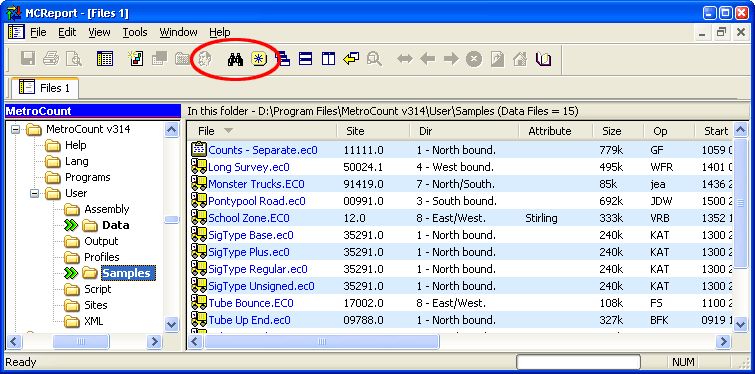Click the greyed magnifier zoom icon
755x374 pixels.
tap(374, 59)
